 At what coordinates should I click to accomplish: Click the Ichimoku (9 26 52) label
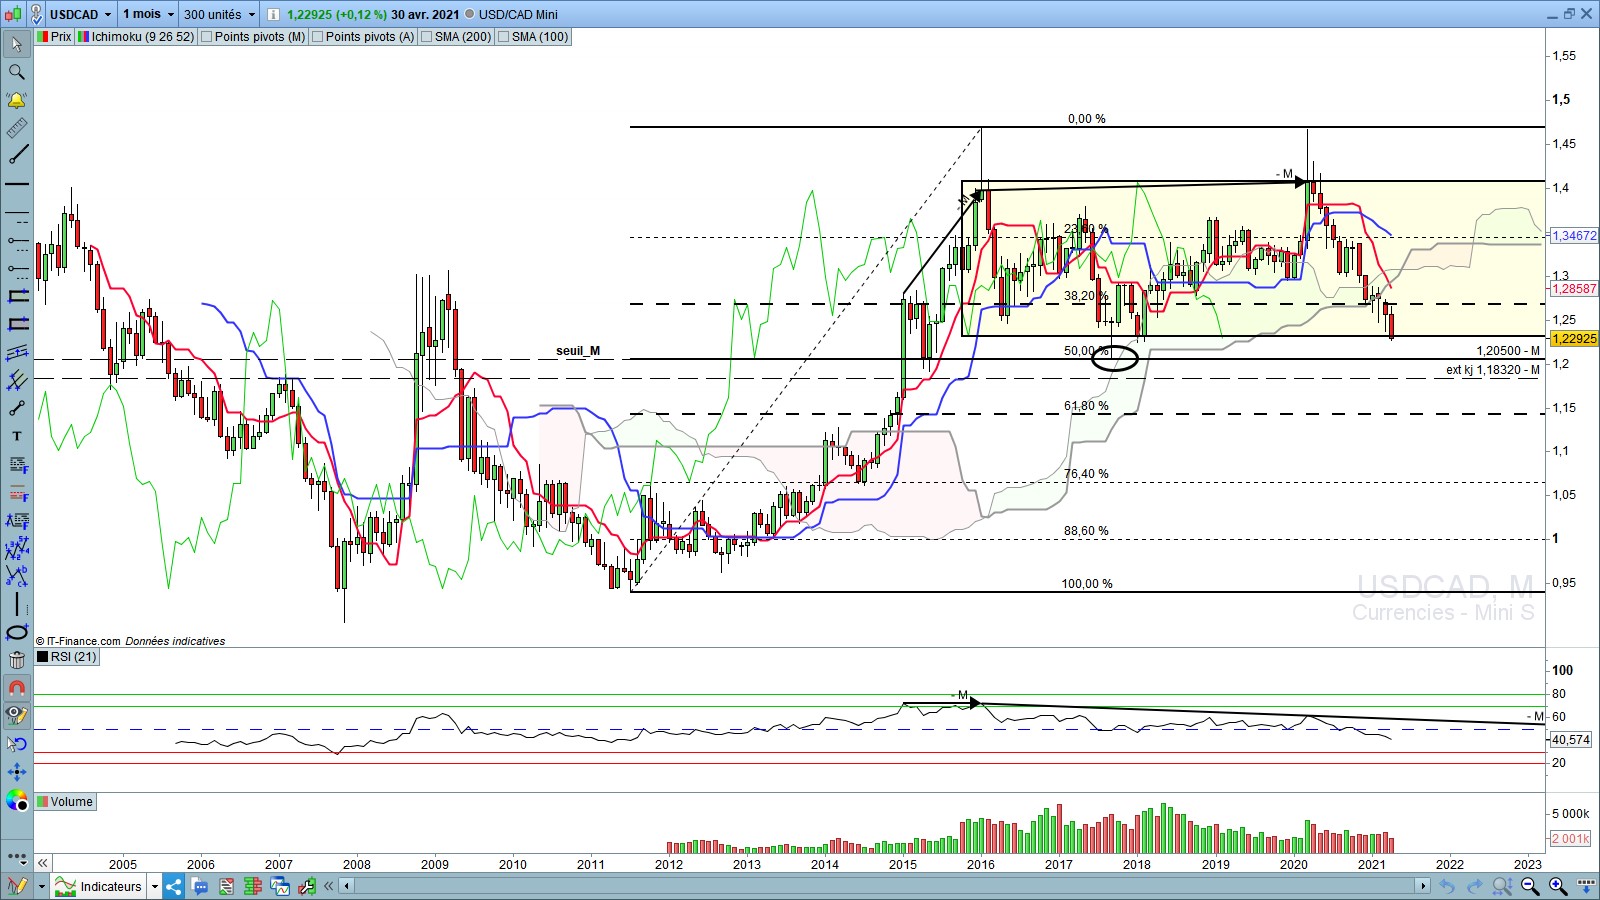pos(142,37)
